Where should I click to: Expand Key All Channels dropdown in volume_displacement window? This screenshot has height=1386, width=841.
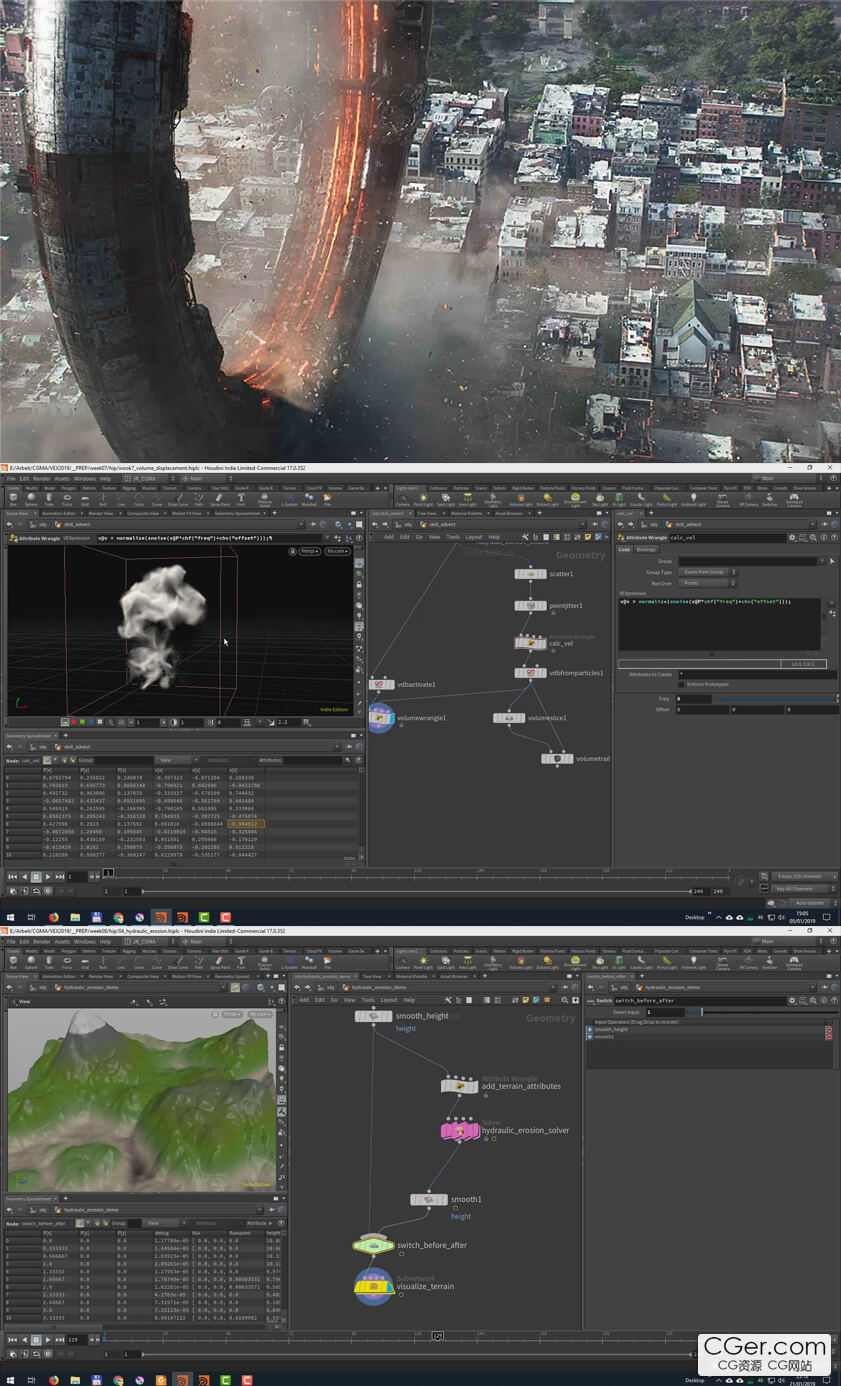point(805,888)
